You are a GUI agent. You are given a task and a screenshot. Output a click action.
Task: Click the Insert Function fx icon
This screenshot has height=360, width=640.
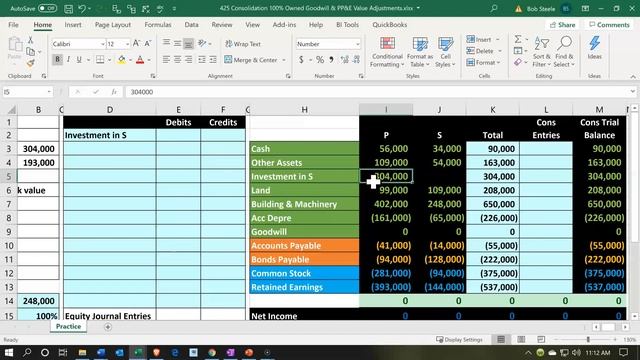point(114,92)
